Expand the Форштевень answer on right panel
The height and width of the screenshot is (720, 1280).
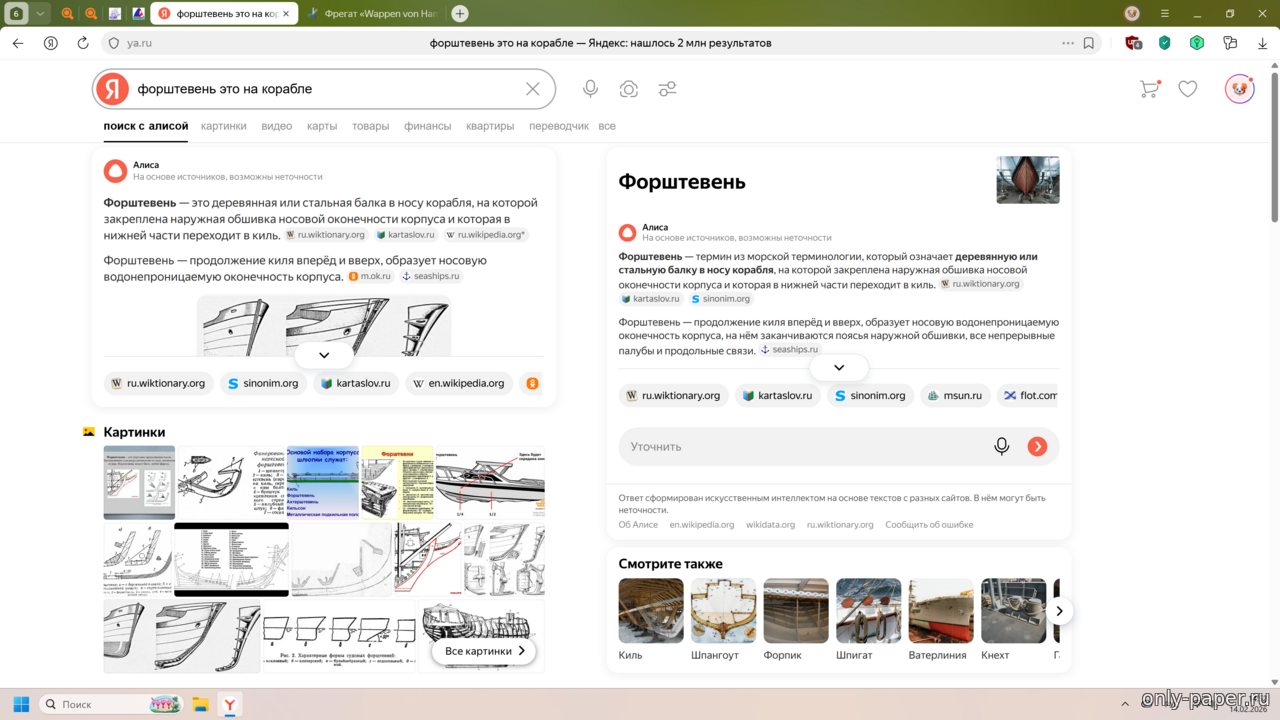(x=839, y=367)
